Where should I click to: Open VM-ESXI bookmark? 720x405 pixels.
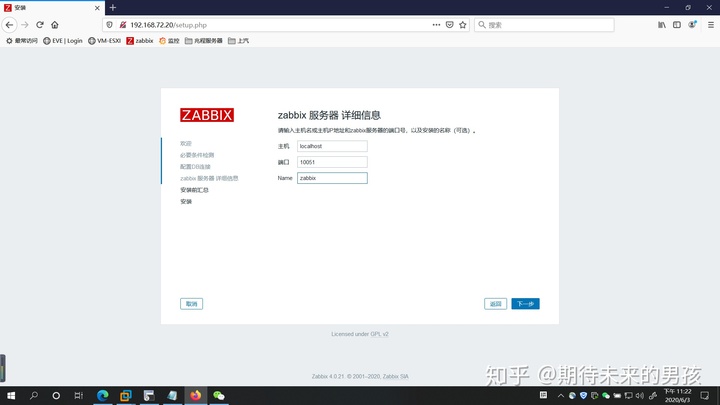pyautogui.click(x=105, y=41)
